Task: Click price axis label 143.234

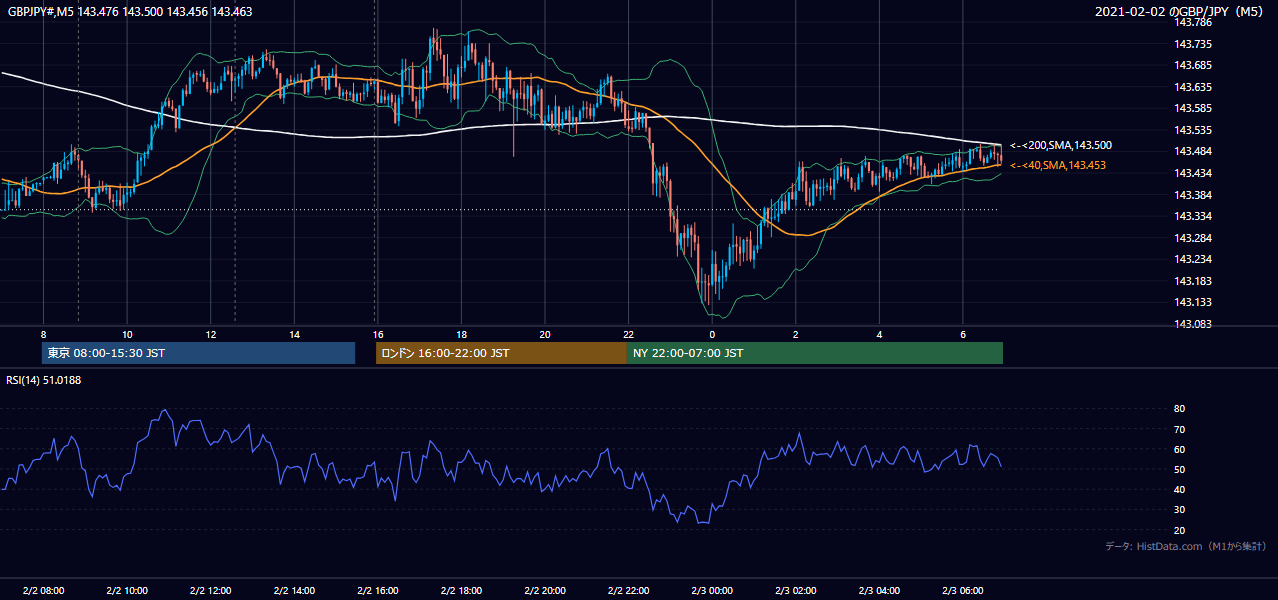Action: coord(1194,259)
